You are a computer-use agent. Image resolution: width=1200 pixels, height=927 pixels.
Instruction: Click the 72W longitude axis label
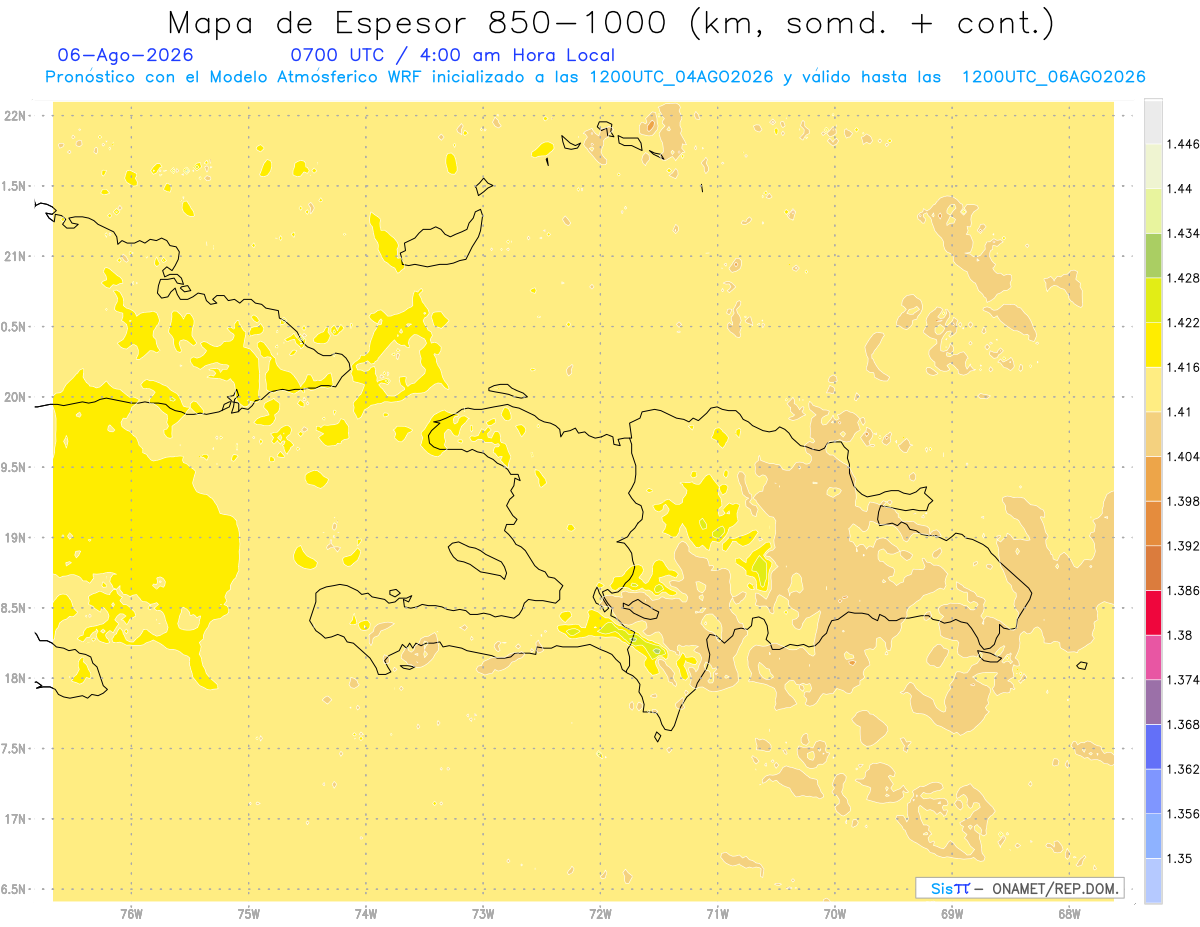[x=600, y=914]
